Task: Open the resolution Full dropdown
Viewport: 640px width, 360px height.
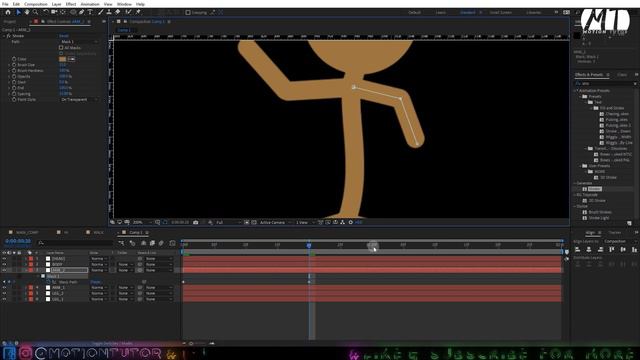Action: (x=227, y=222)
